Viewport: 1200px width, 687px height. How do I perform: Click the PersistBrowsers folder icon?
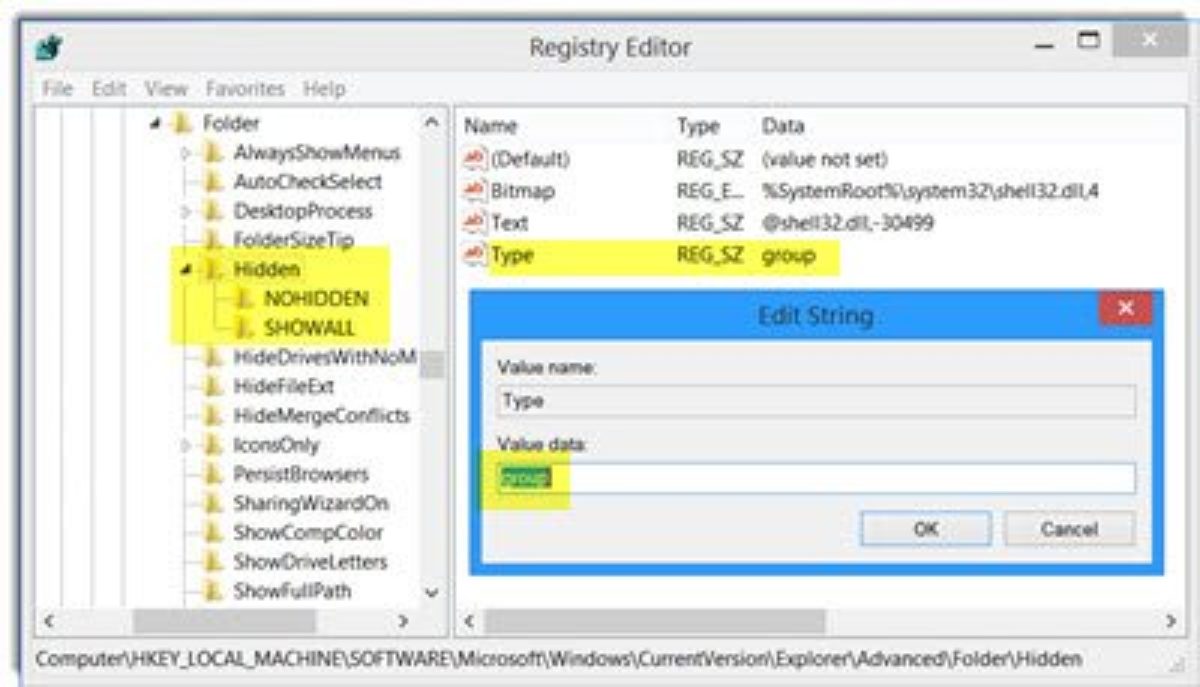coord(212,475)
